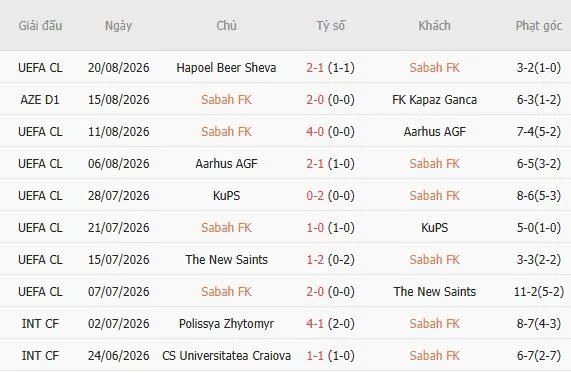The width and height of the screenshot is (571, 373).
Task: Select the Polissya Zhytomyr team name
Action: coord(226,323)
